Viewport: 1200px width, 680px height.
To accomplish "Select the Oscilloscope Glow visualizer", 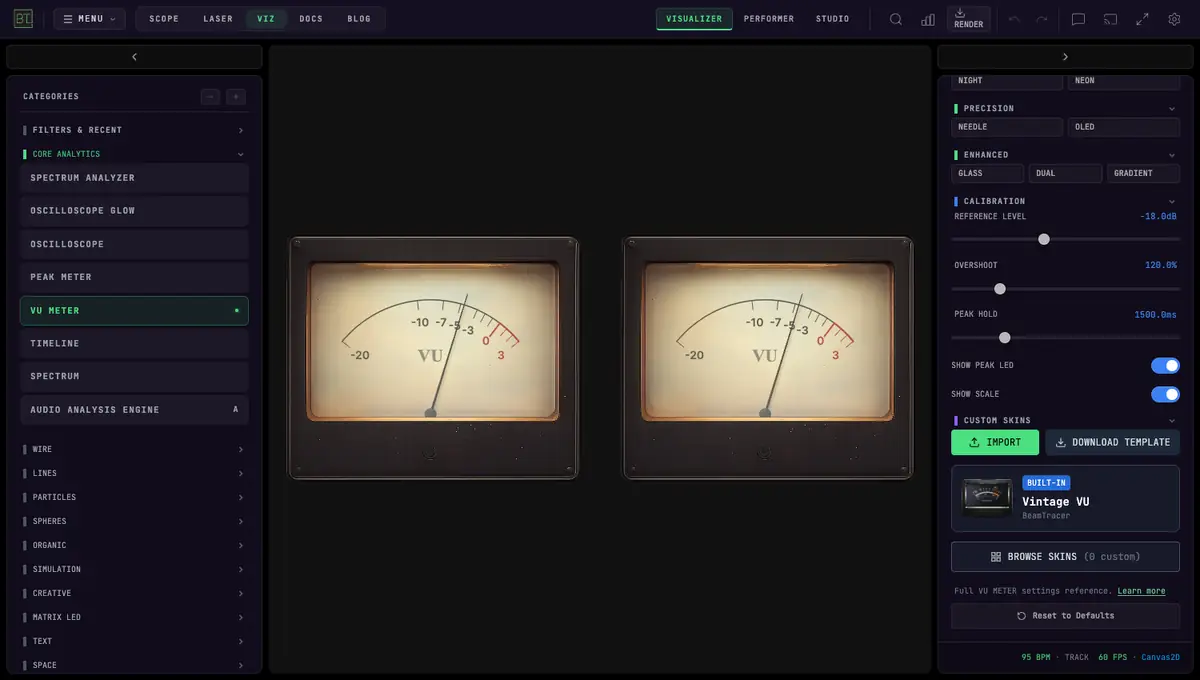I will pyautogui.click(x=134, y=211).
